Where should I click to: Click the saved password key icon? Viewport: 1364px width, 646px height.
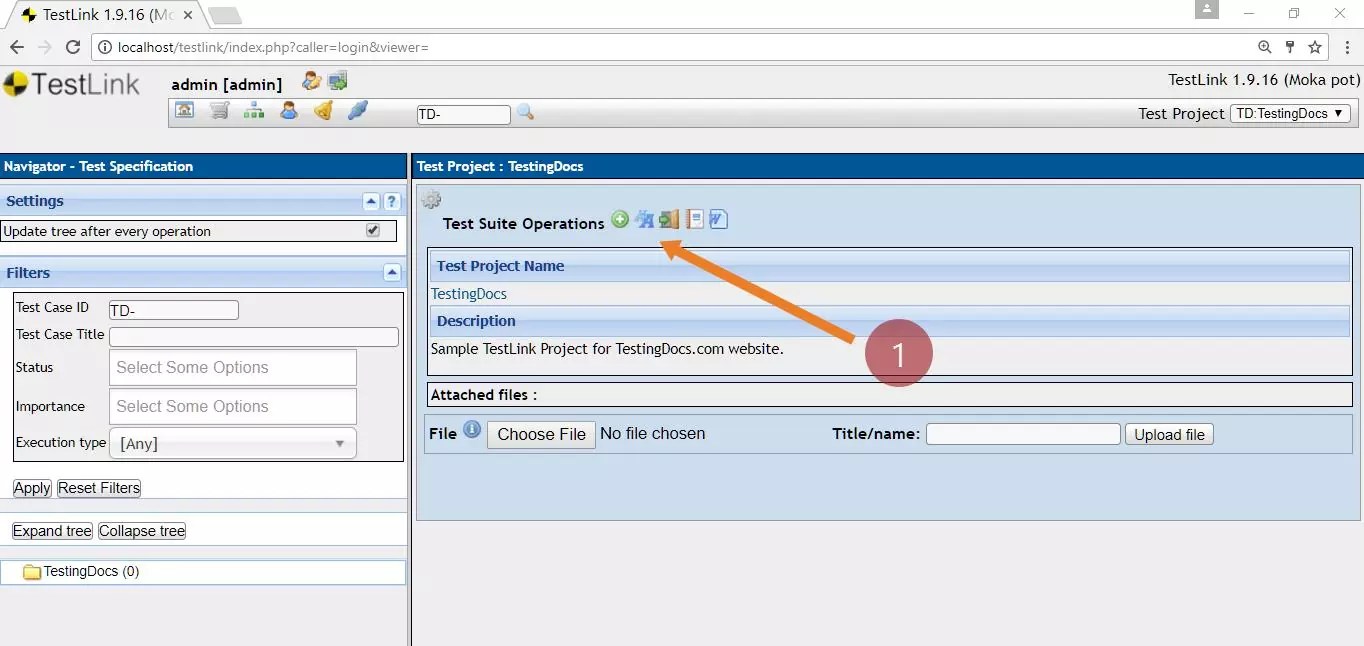coord(1290,47)
